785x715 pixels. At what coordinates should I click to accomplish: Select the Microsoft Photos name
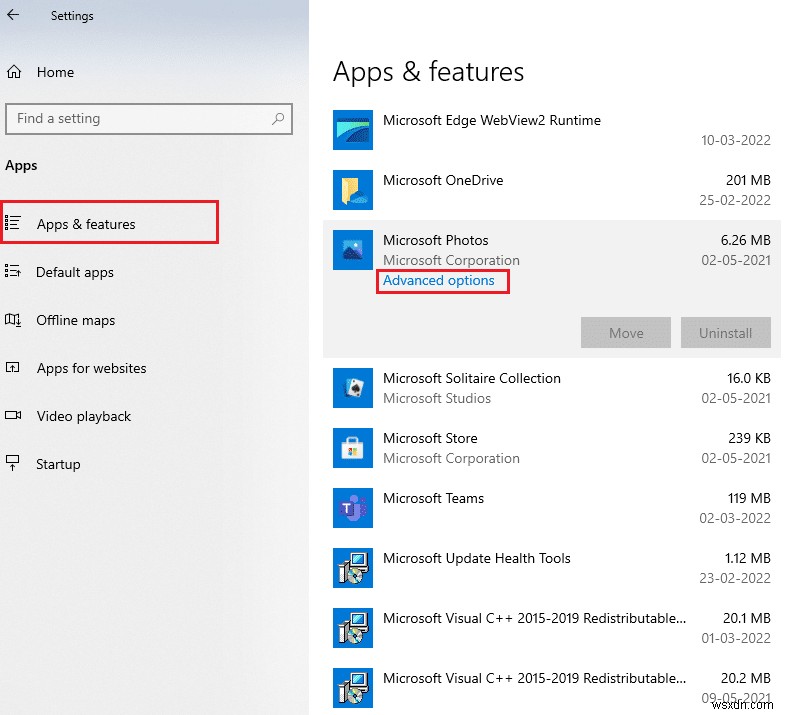436,240
